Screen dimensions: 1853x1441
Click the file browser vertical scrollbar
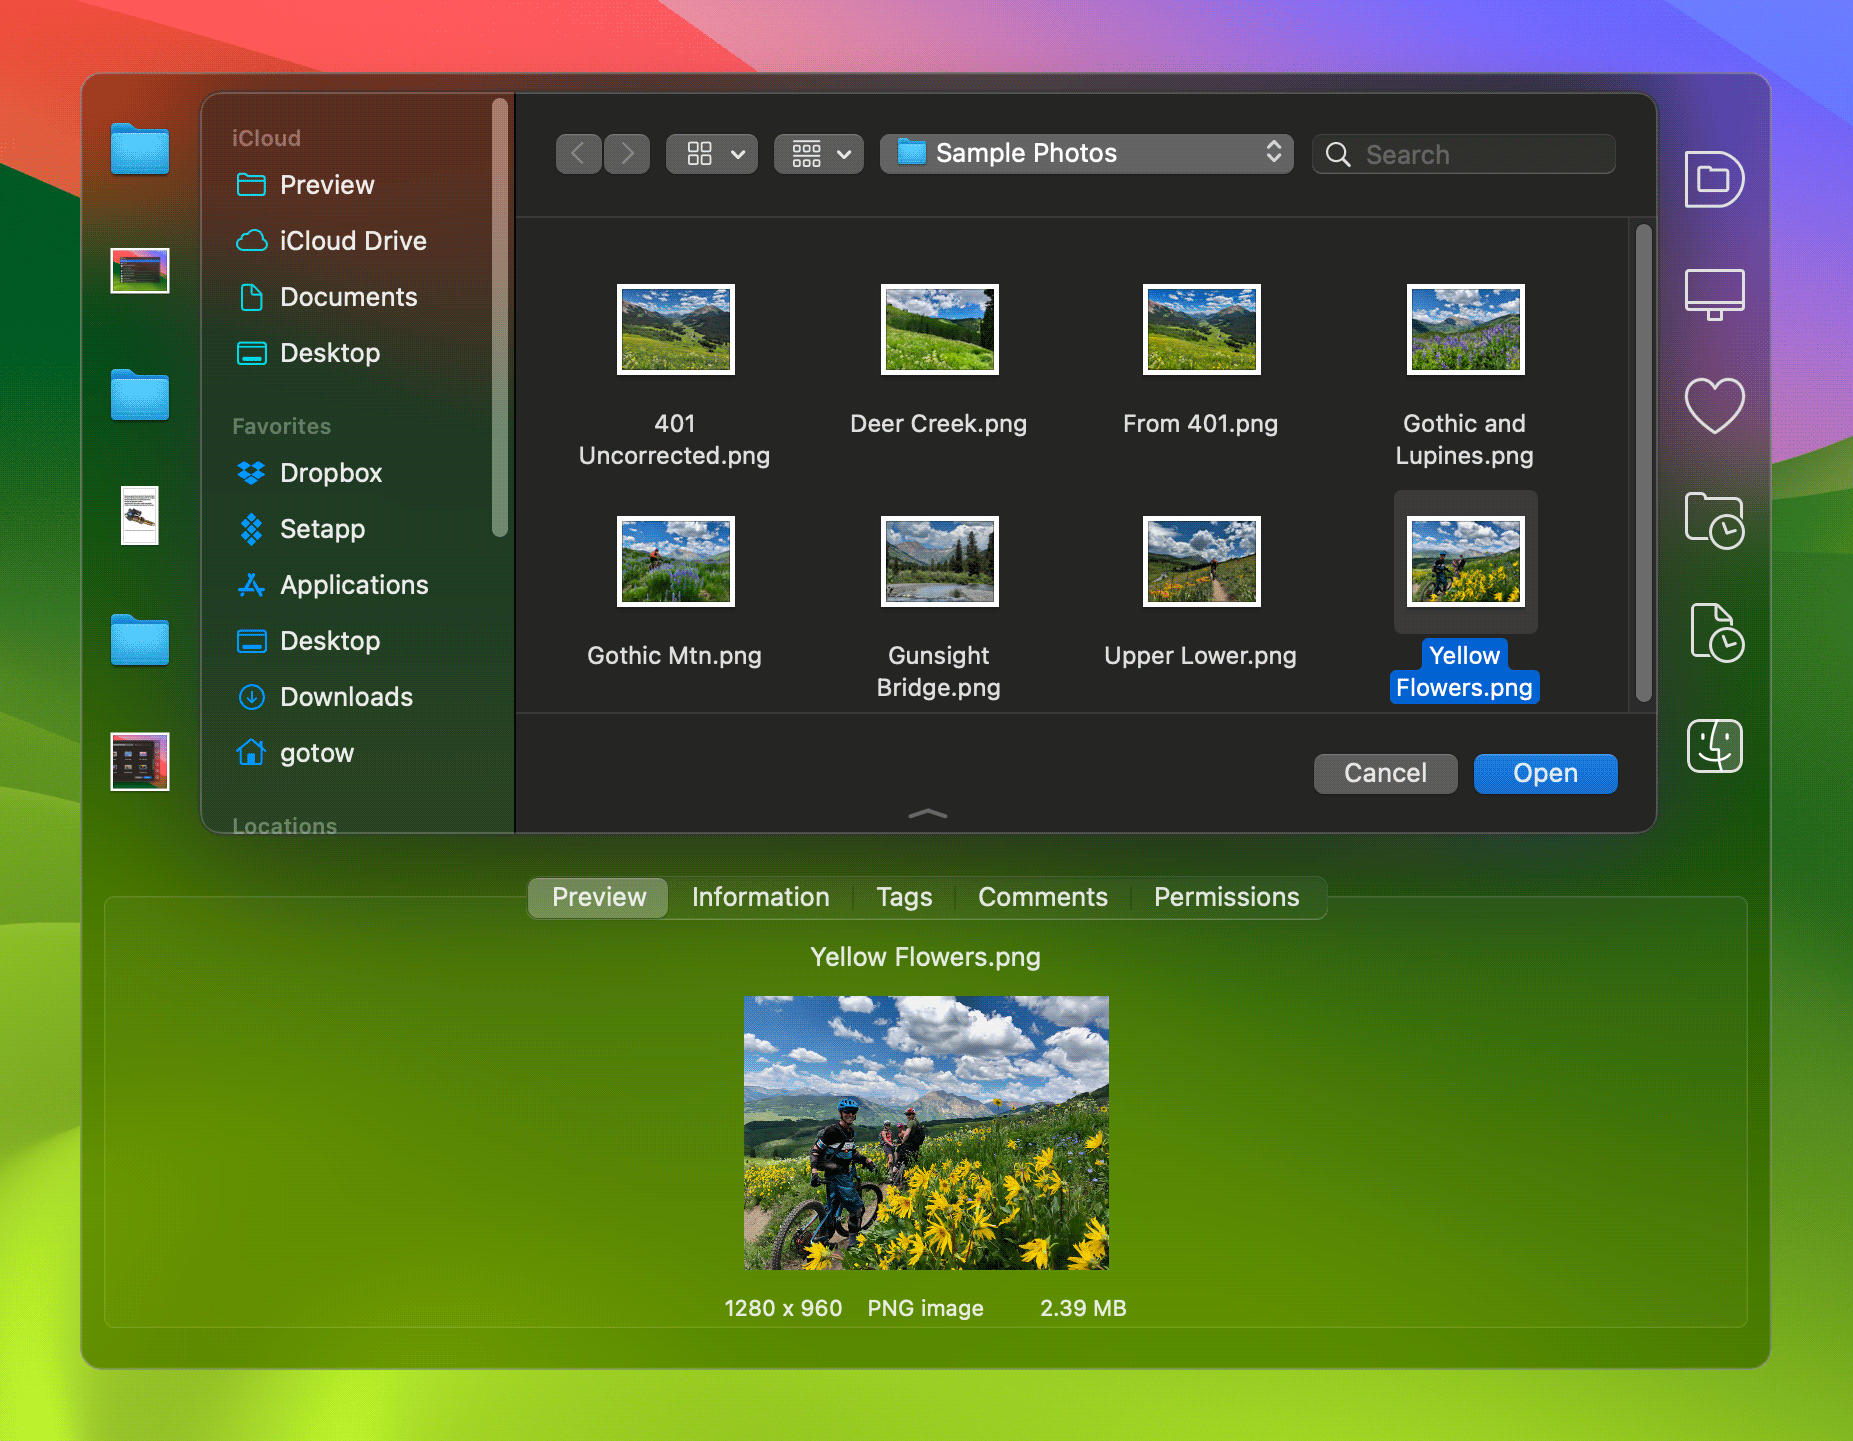click(1643, 463)
